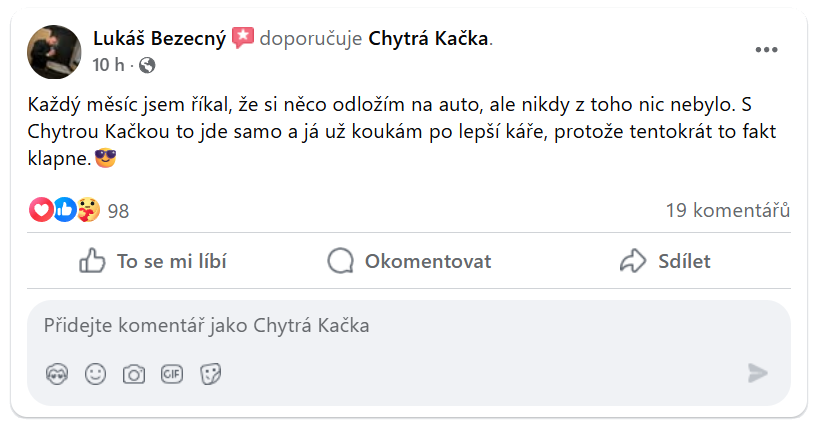Click Lukáš Bezecný's profile picture
The height and width of the screenshot is (430, 822).
click(55, 51)
